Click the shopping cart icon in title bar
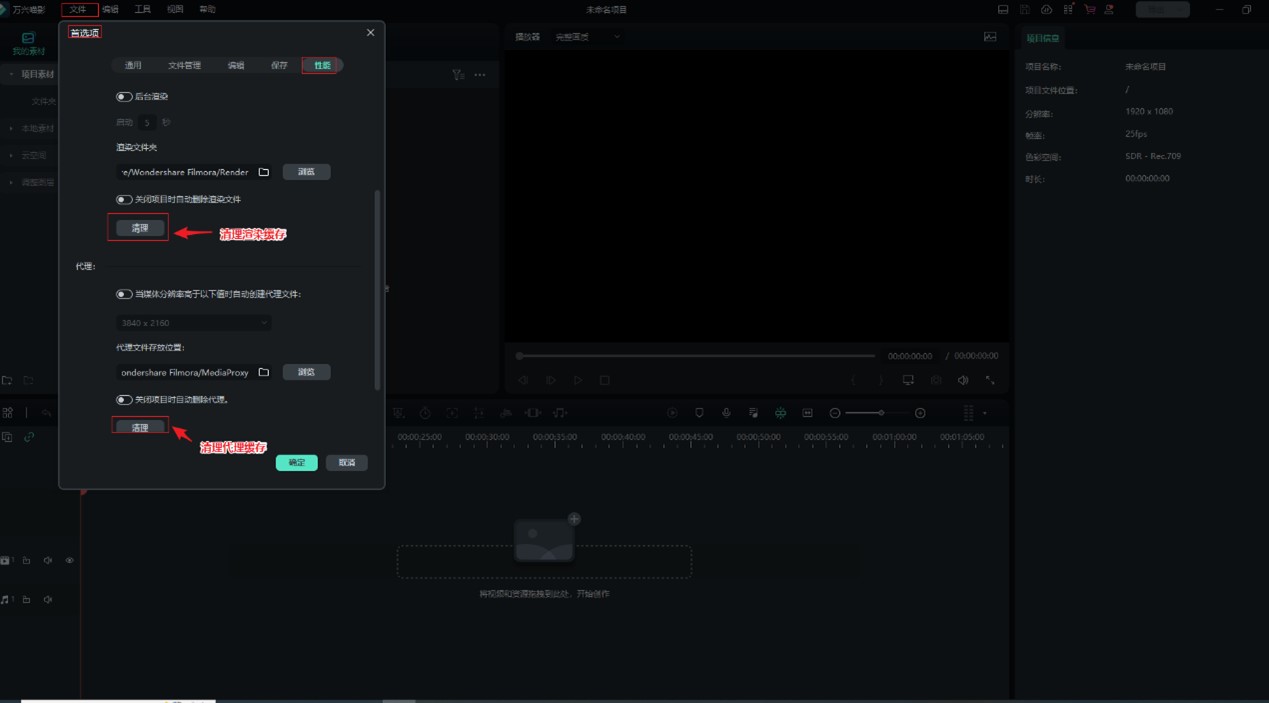 [1089, 9]
